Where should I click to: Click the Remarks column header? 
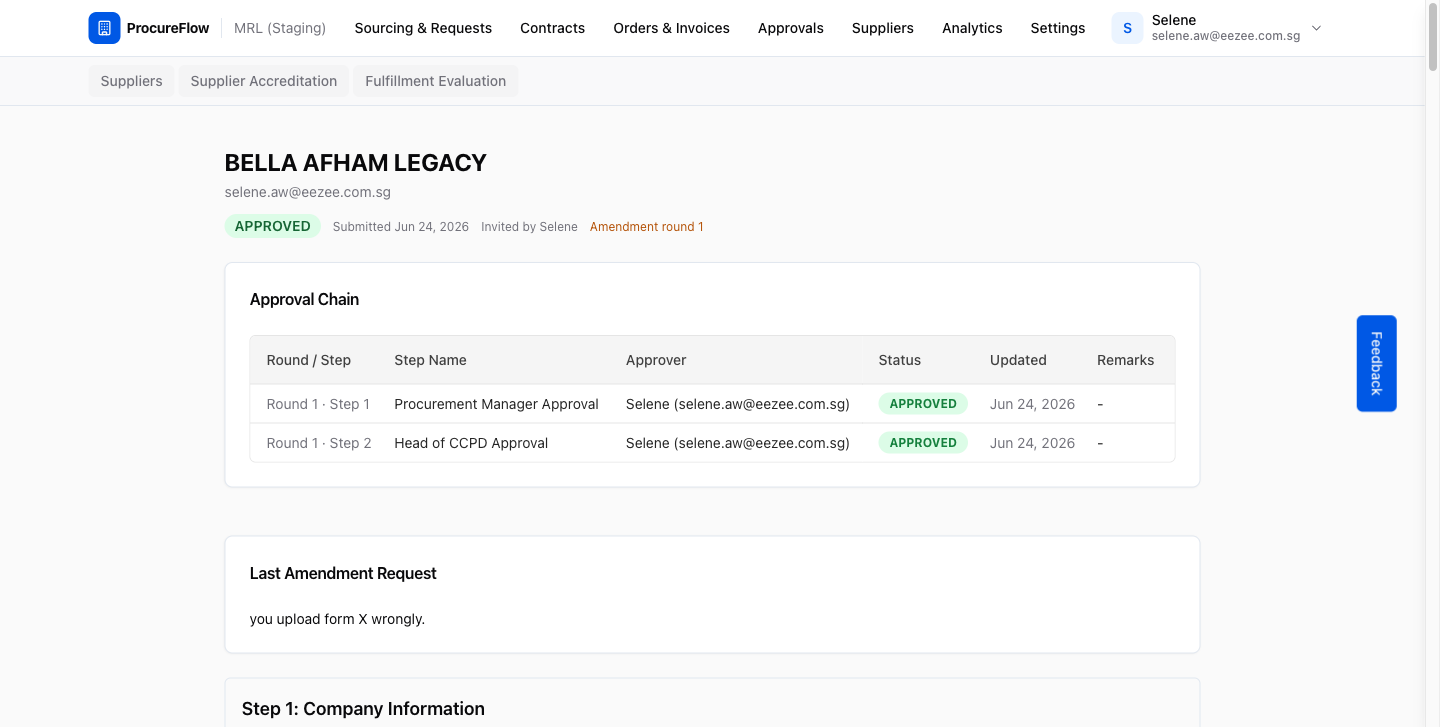[1126, 360]
